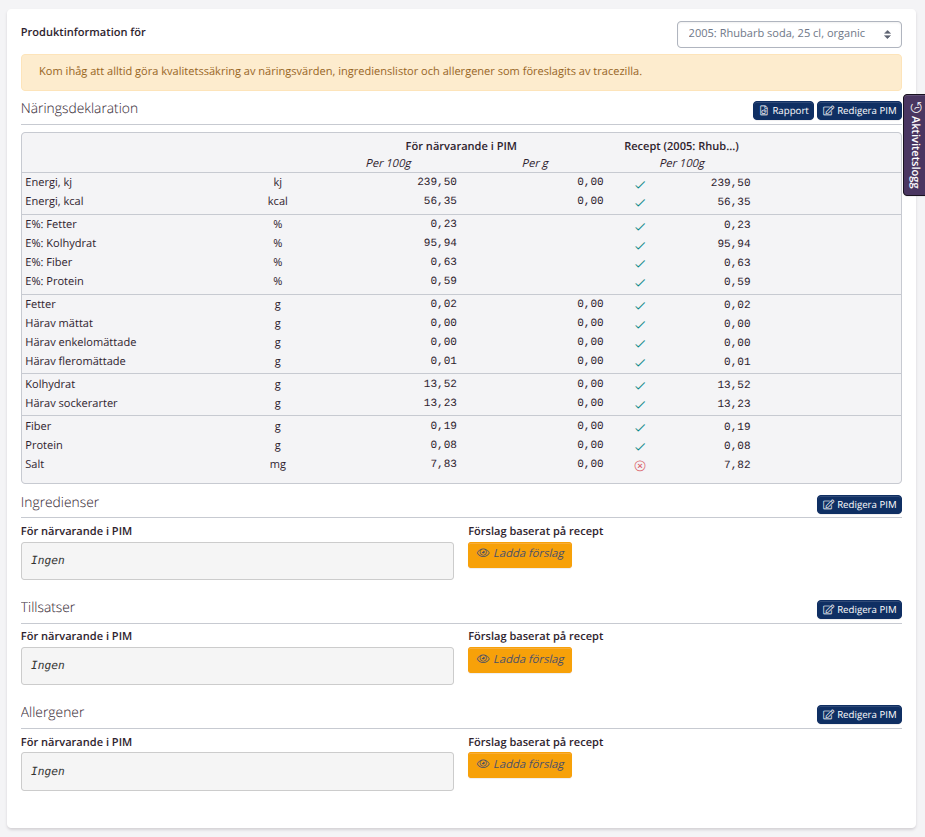Click the green checkmark on Protein row

click(x=640, y=445)
